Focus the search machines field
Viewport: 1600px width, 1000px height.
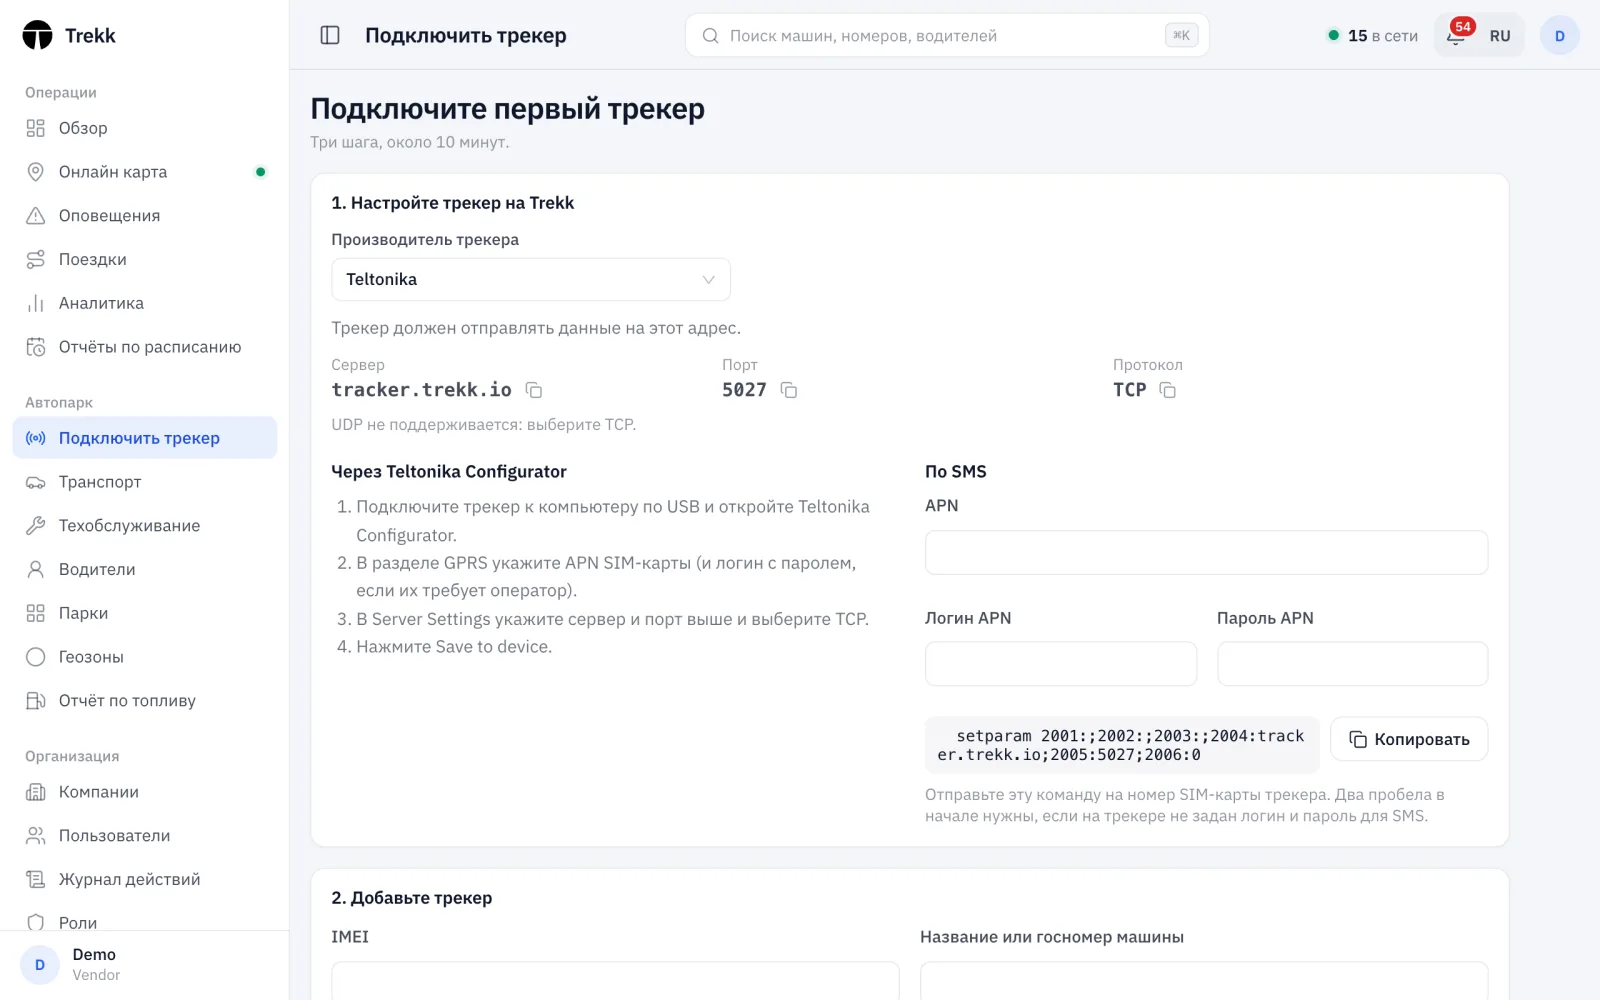tap(947, 35)
